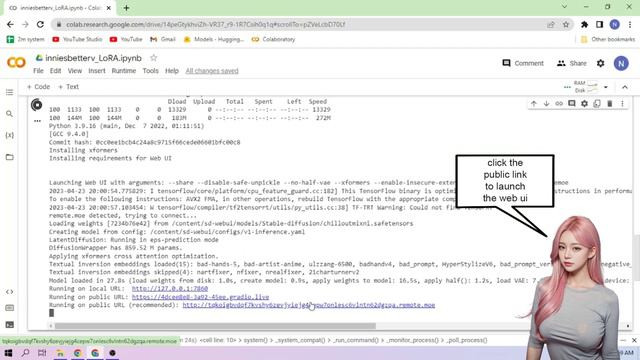640x360 pixels.
Task: Open cell output options ellipsis
Action: pyautogui.click(x=37, y=121)
